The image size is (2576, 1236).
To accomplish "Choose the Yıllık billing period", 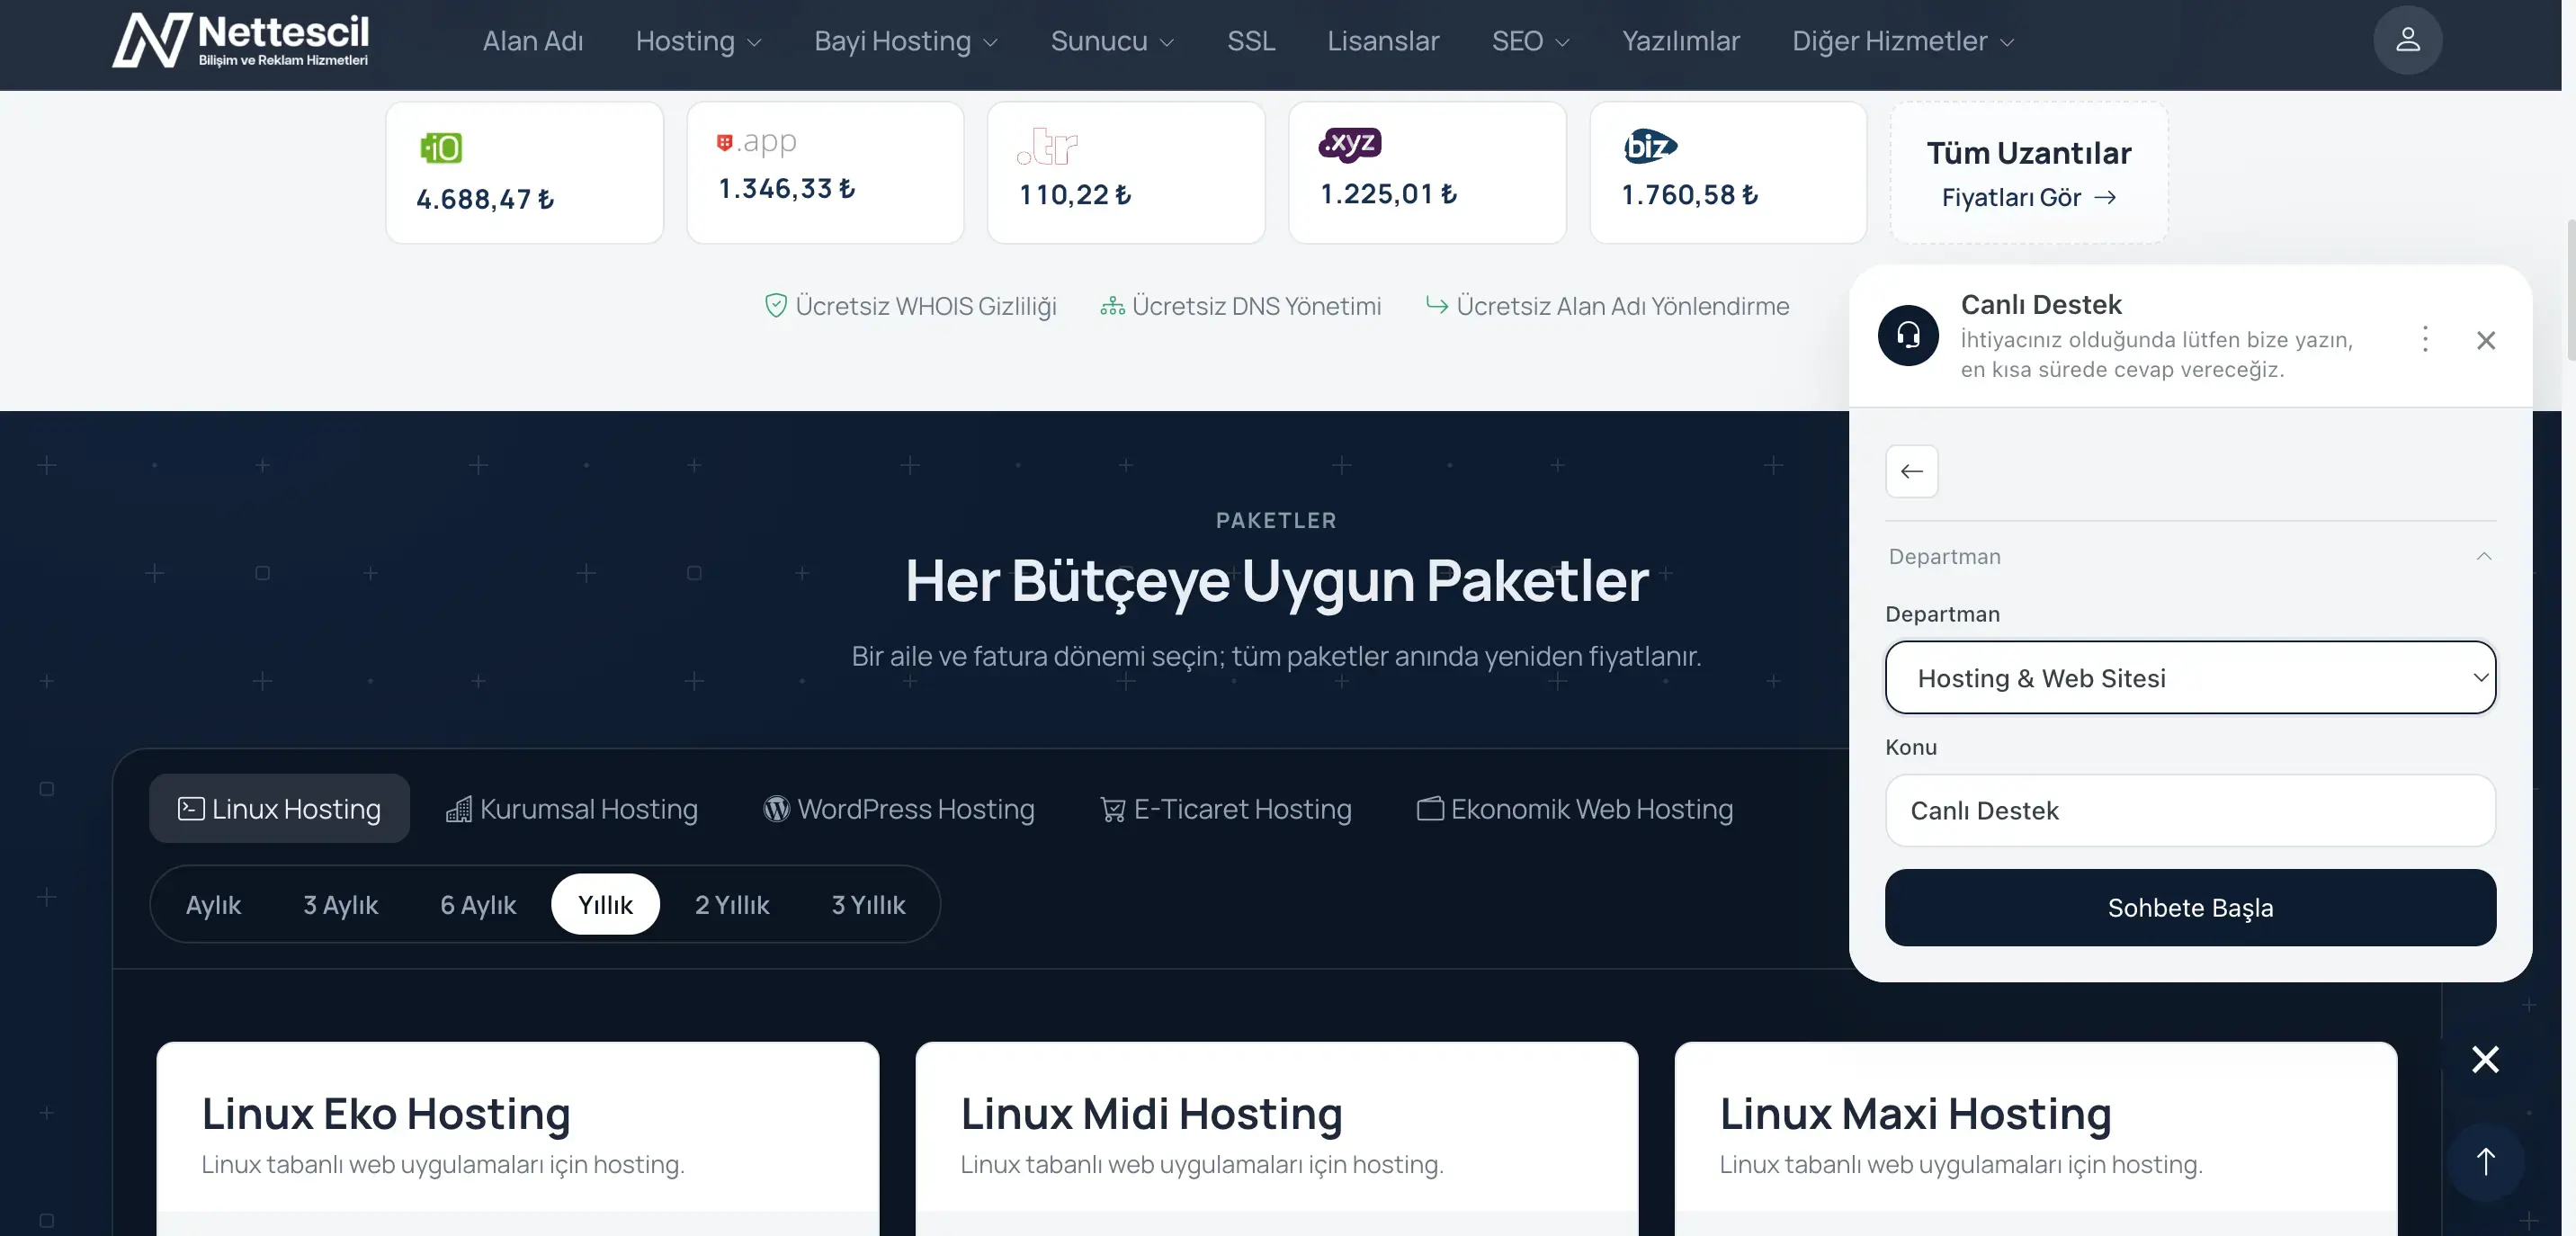I will pos(605,904).
